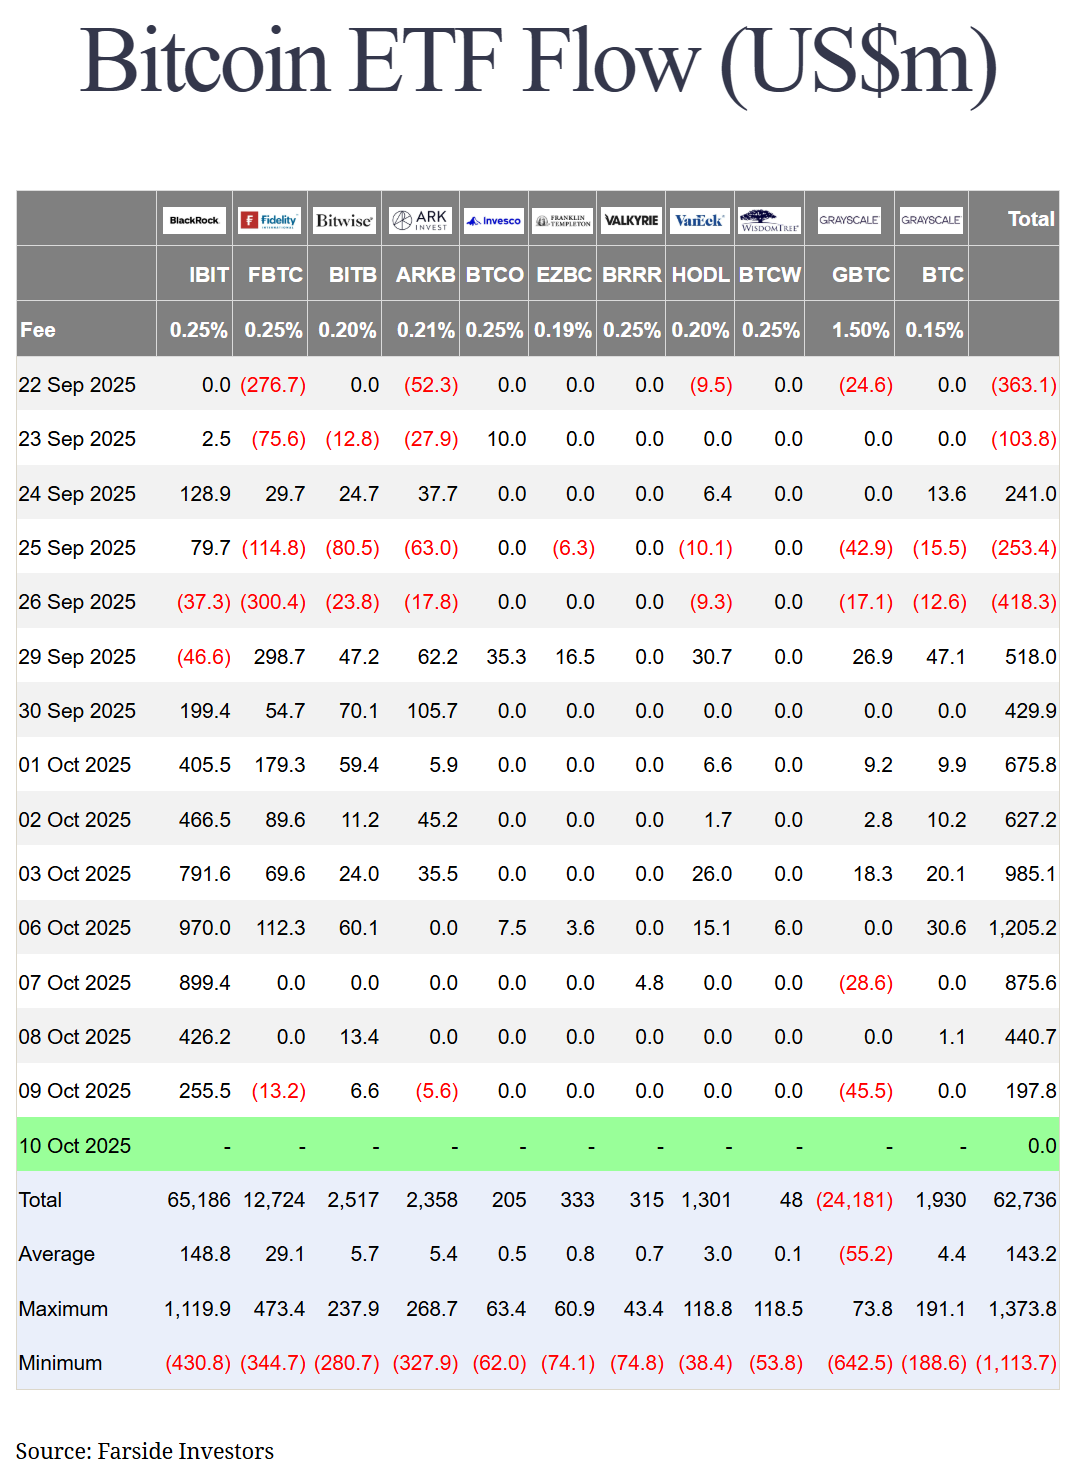1074x1467 pixels.
Task: Click the '08 Oct 2025' date label
Action: [75, 1037]
